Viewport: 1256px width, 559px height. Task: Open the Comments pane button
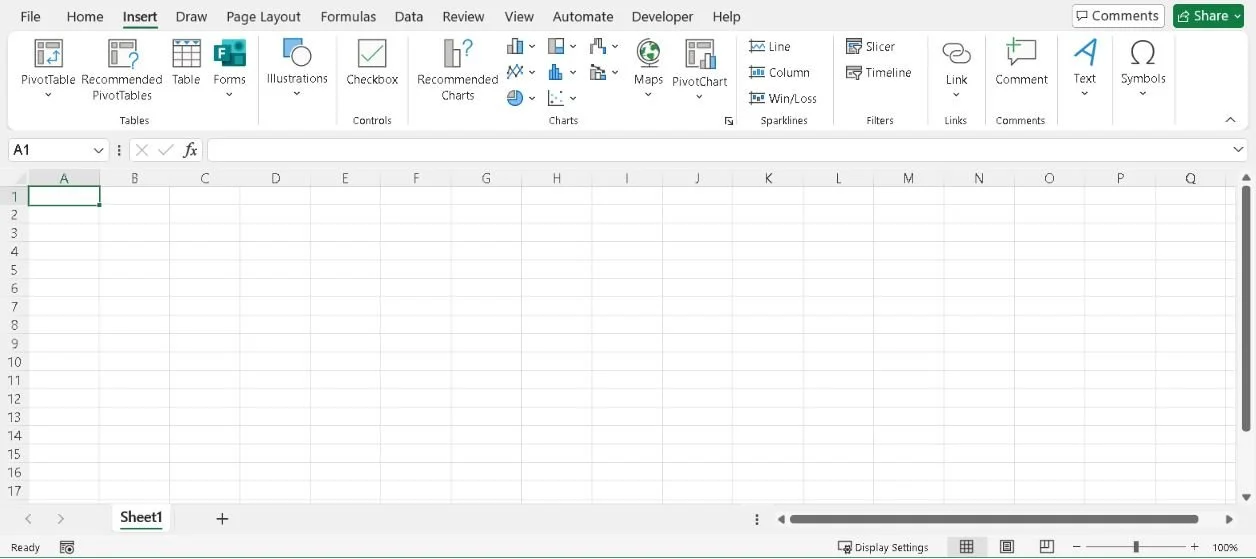tap(1118, 16)
